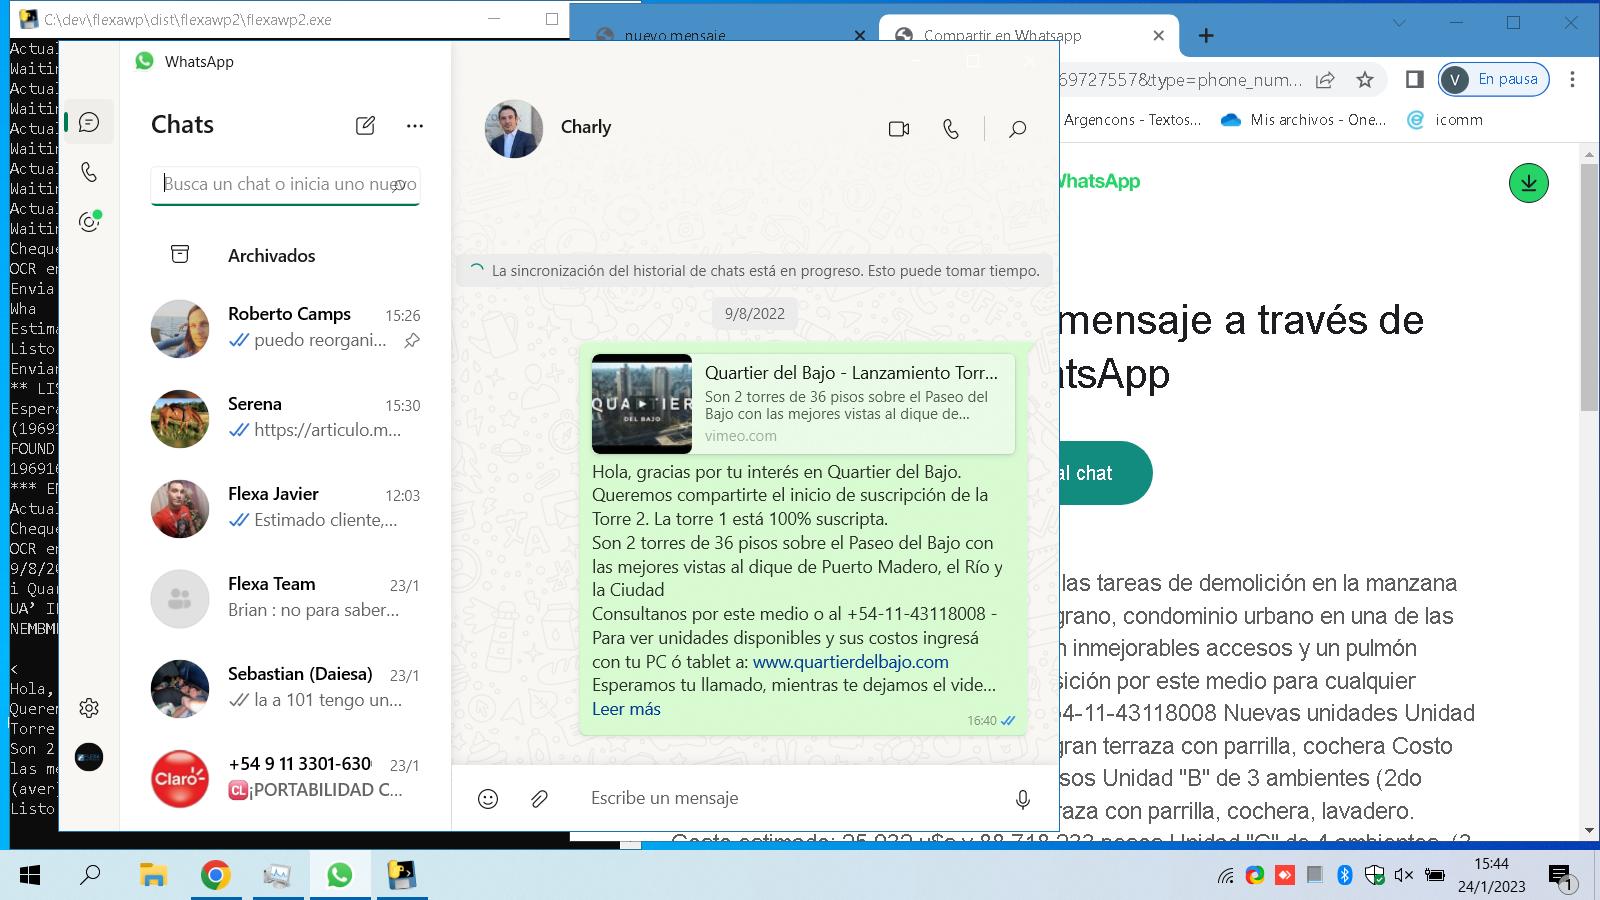The image size is (1600, 900).
Task: Open Flexa Team group chat
Action: click(285, 598)
